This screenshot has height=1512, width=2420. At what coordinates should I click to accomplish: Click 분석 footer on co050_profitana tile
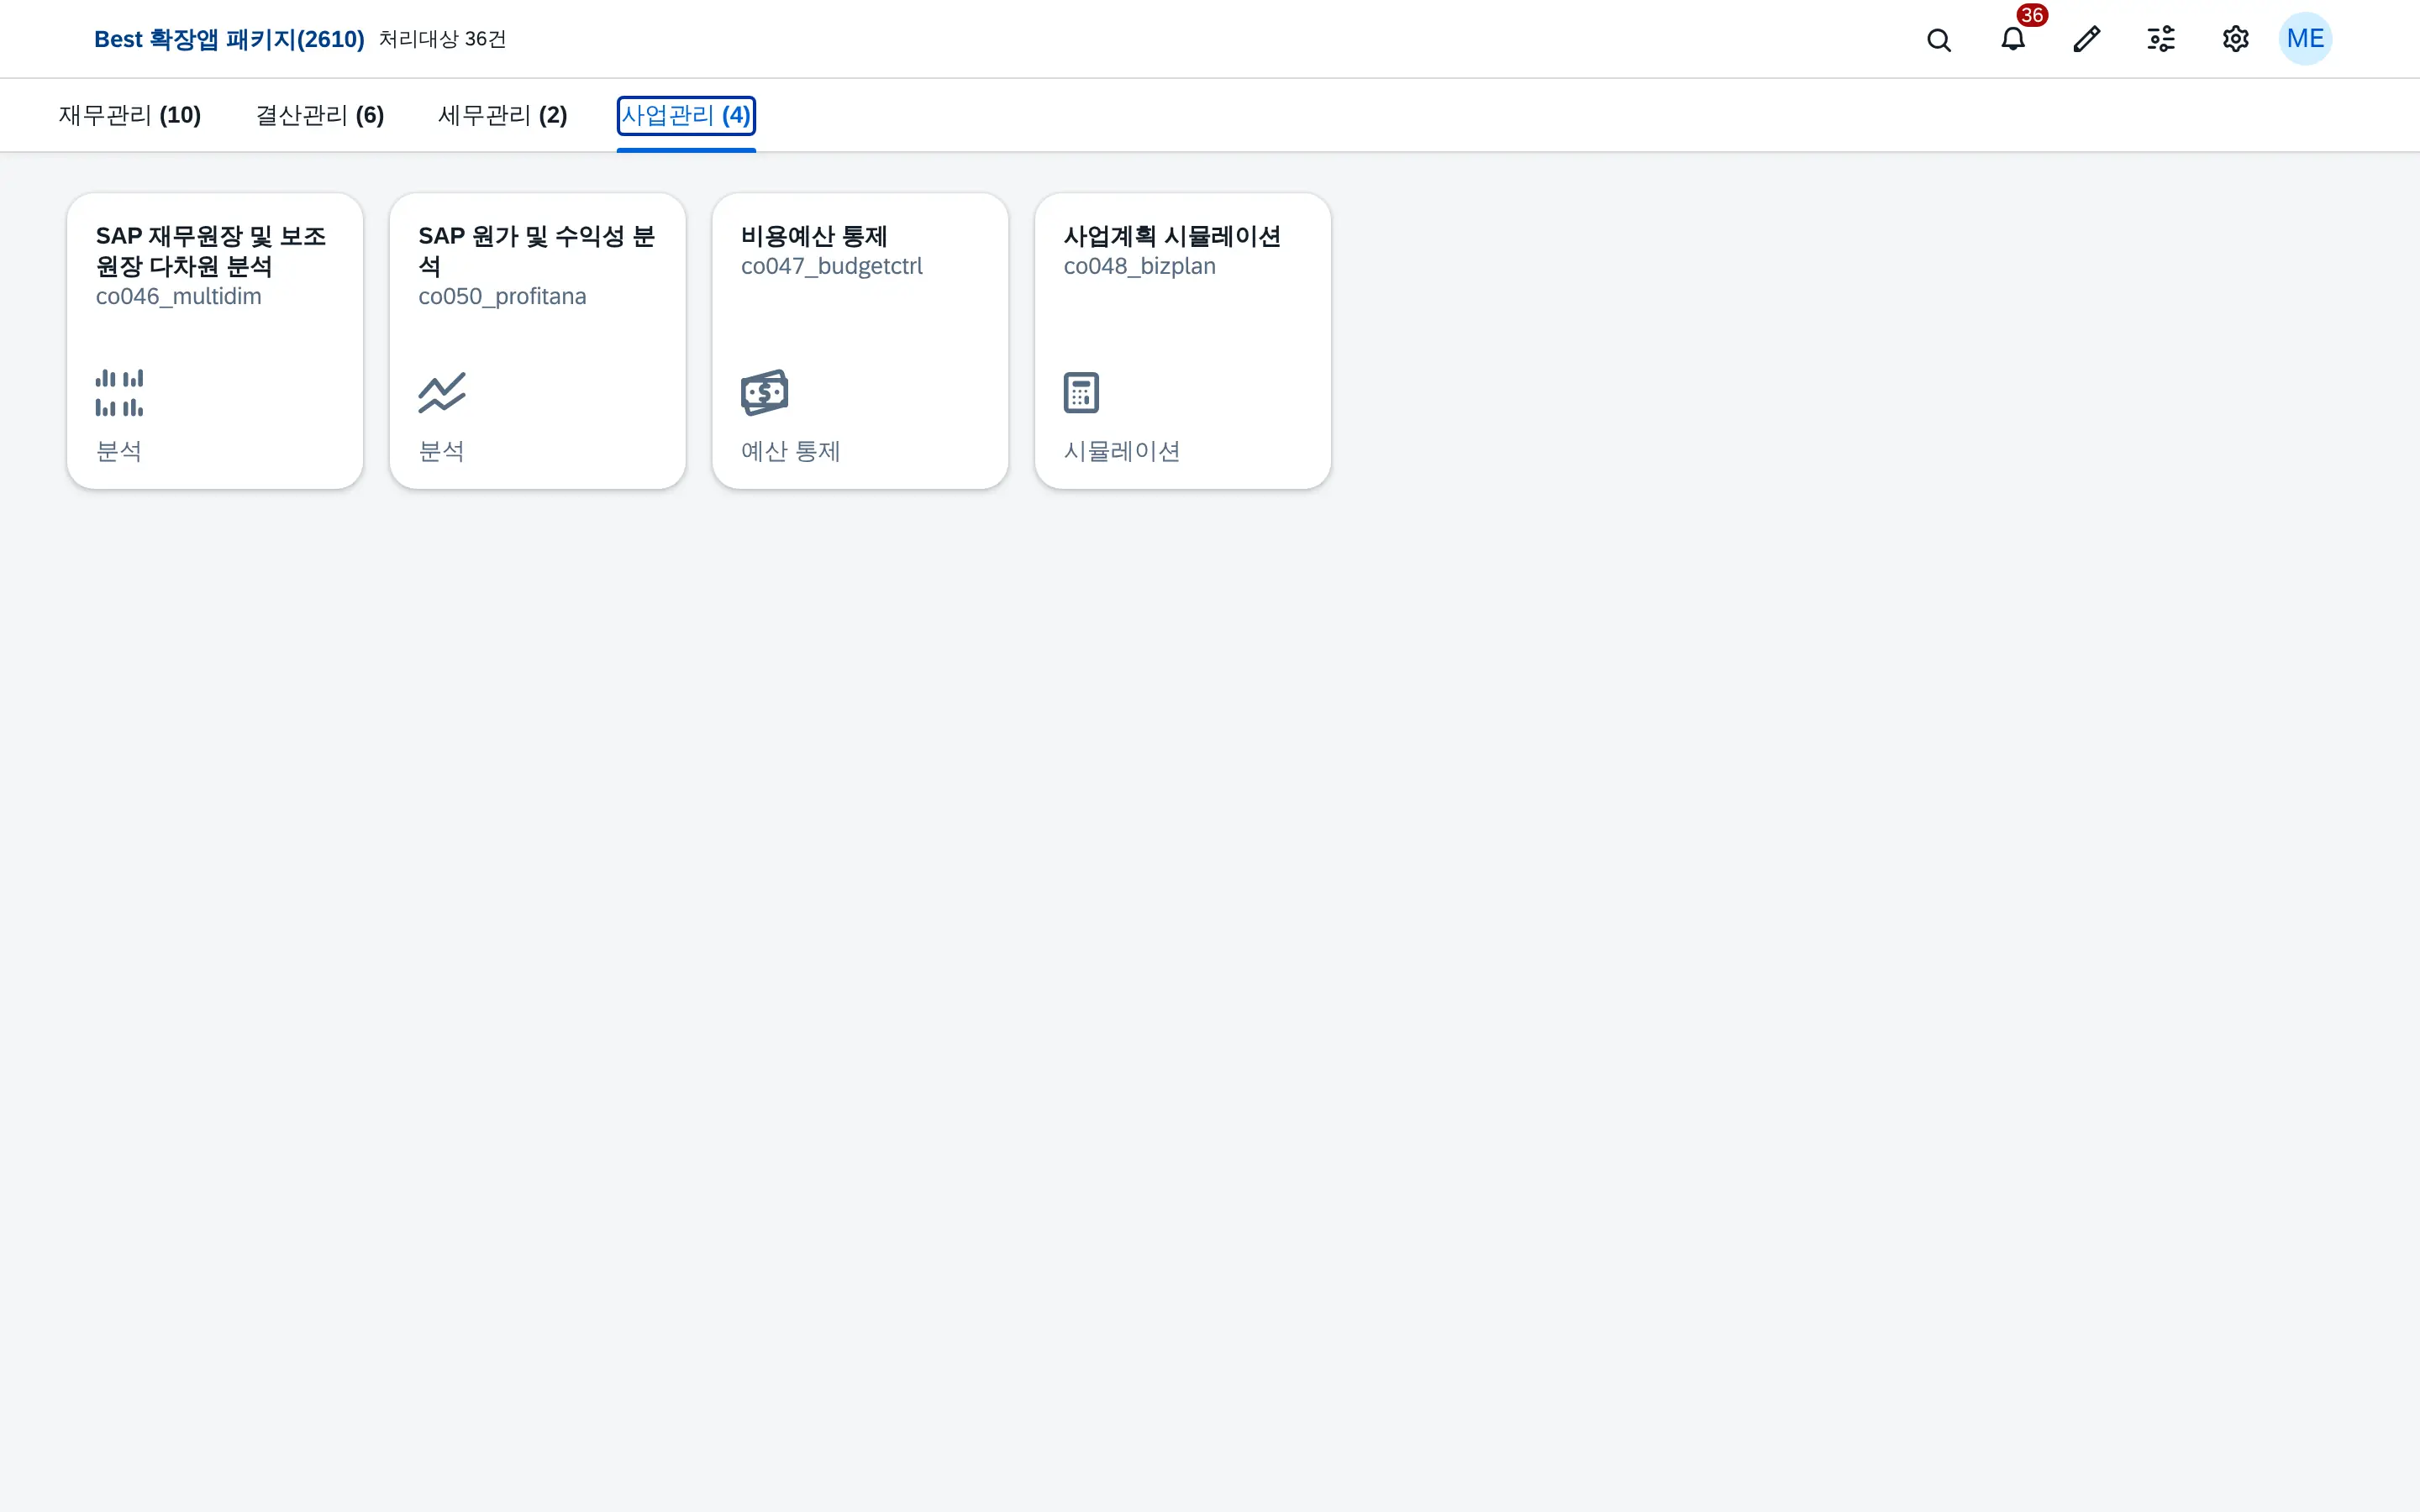(x=442, y=452)
